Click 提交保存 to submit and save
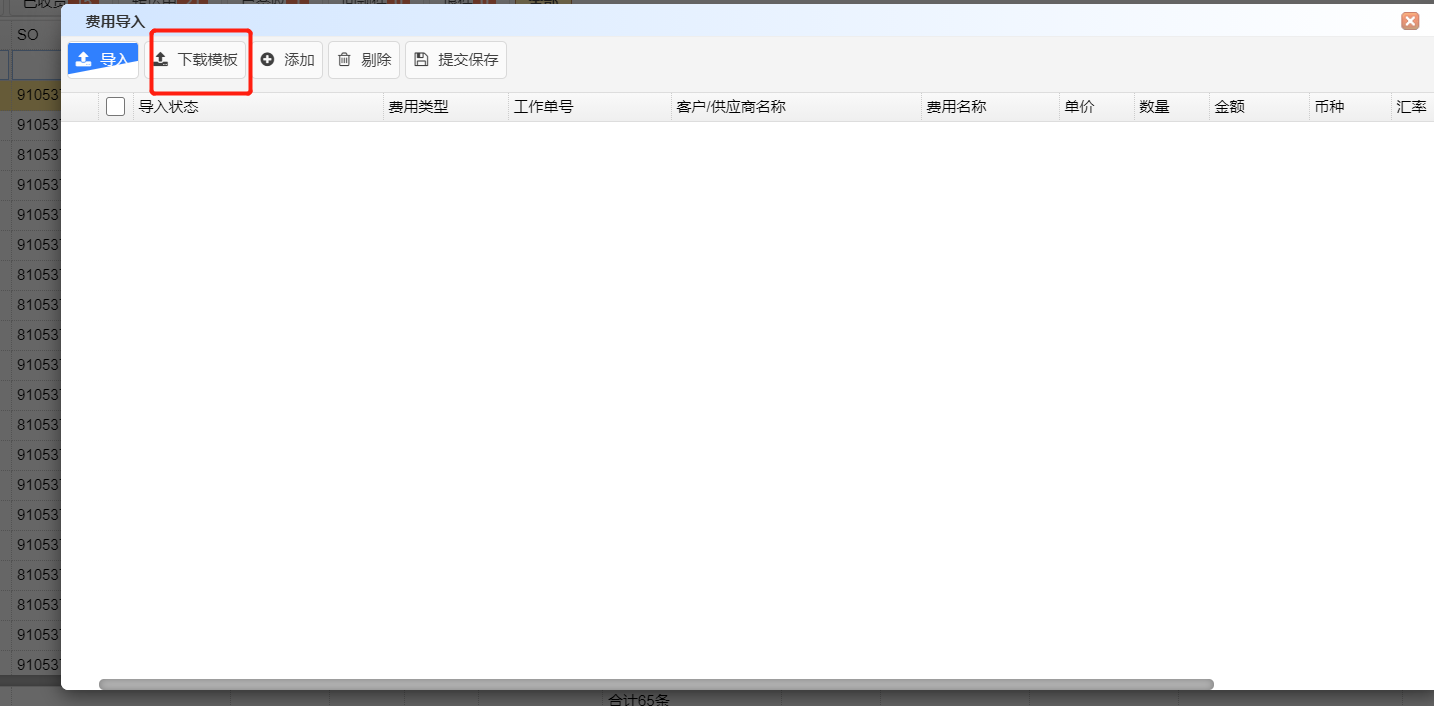This screenshot has width=1434, height=706. 456,60
